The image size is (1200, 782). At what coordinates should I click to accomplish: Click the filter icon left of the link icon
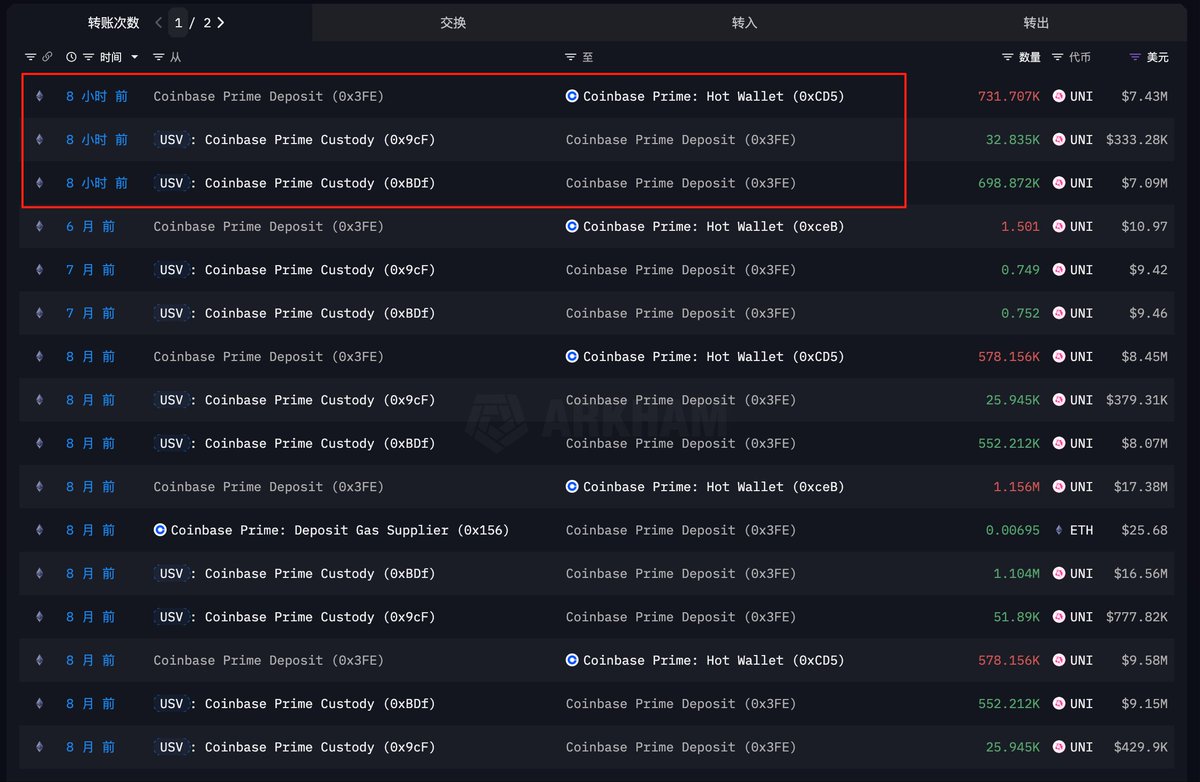[30, 57]
